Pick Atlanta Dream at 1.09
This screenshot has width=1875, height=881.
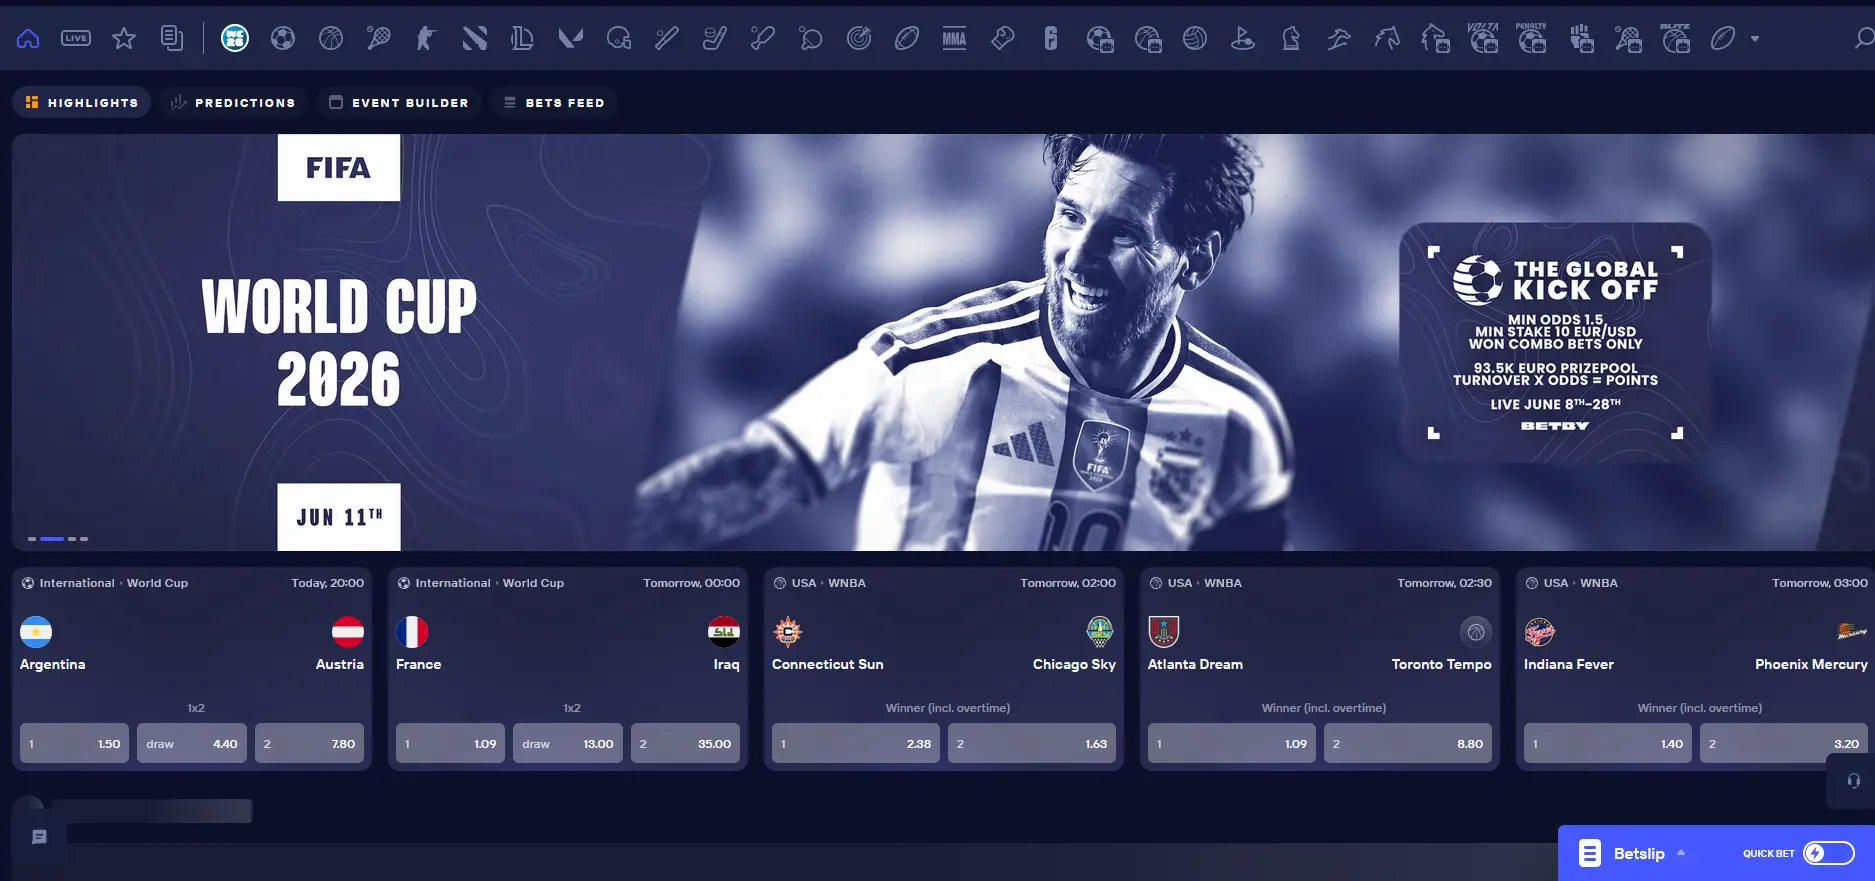click(x=1232, y=744)
